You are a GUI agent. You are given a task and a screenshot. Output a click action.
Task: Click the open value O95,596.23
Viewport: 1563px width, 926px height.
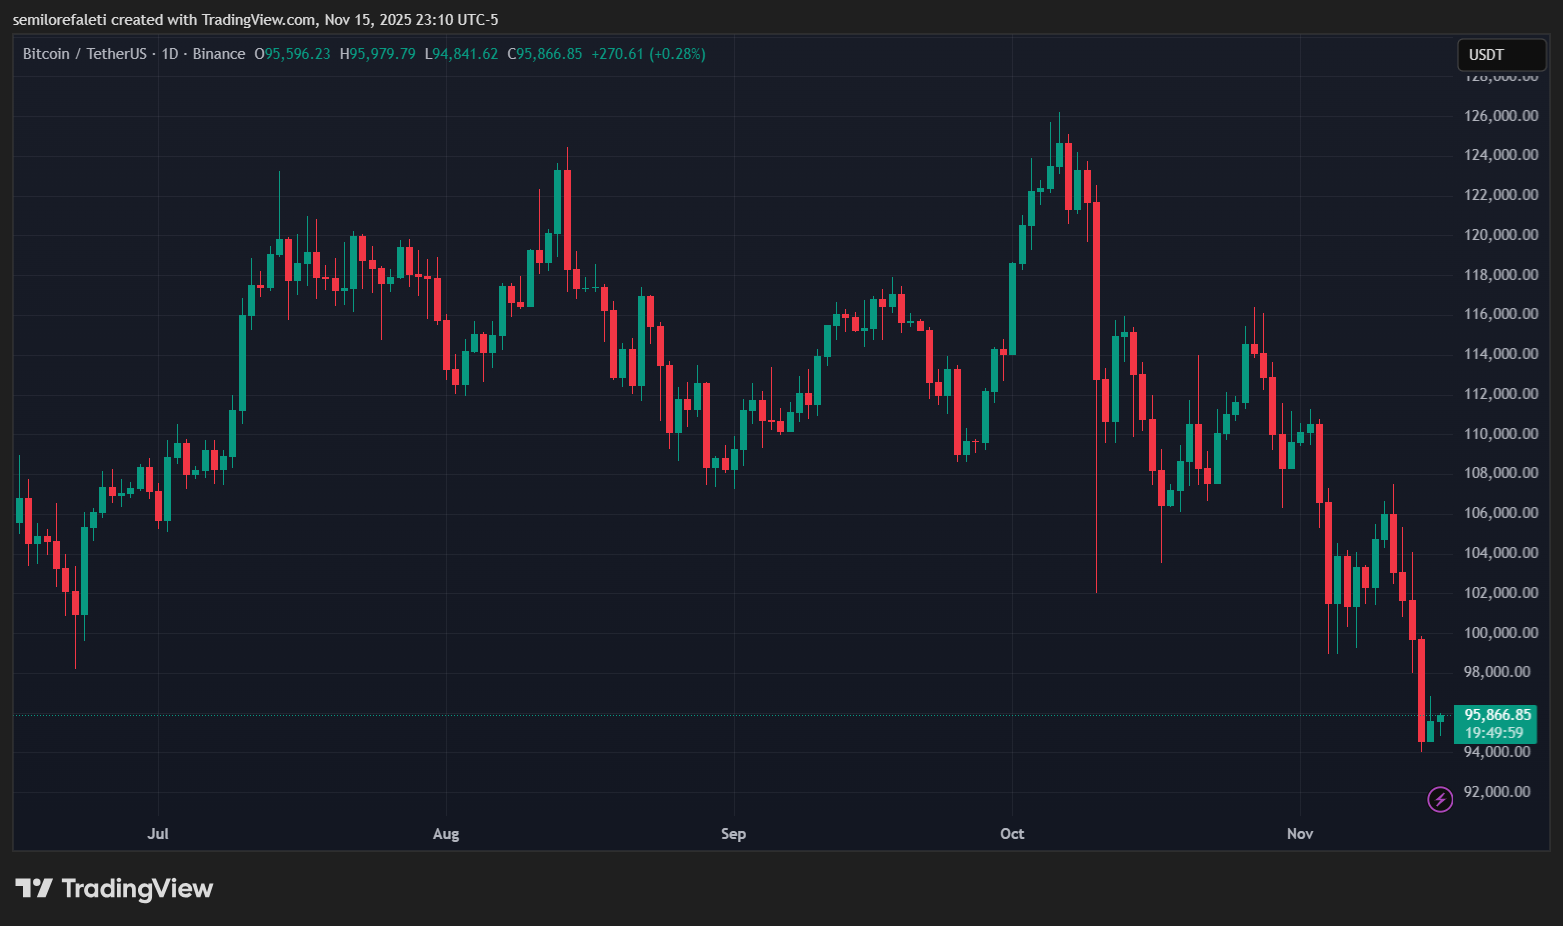(292, 54)
